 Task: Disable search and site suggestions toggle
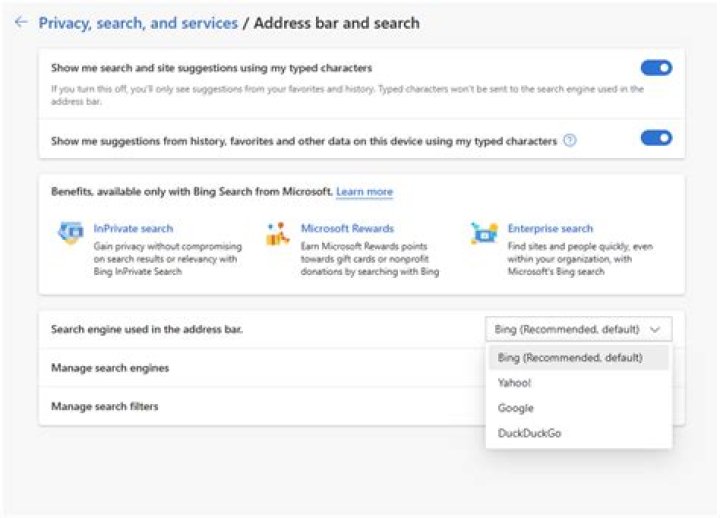coord(656,68)
